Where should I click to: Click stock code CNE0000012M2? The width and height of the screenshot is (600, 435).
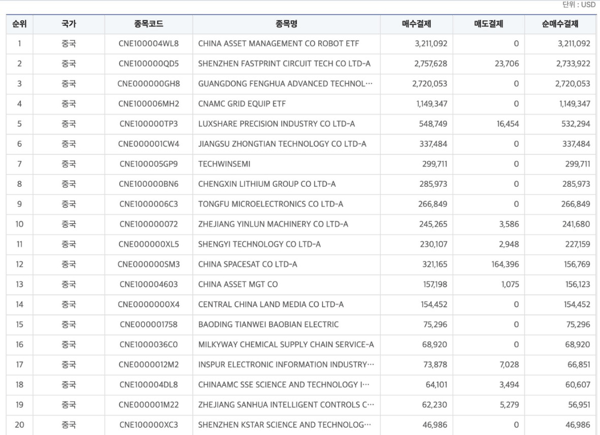pos(148,365)
